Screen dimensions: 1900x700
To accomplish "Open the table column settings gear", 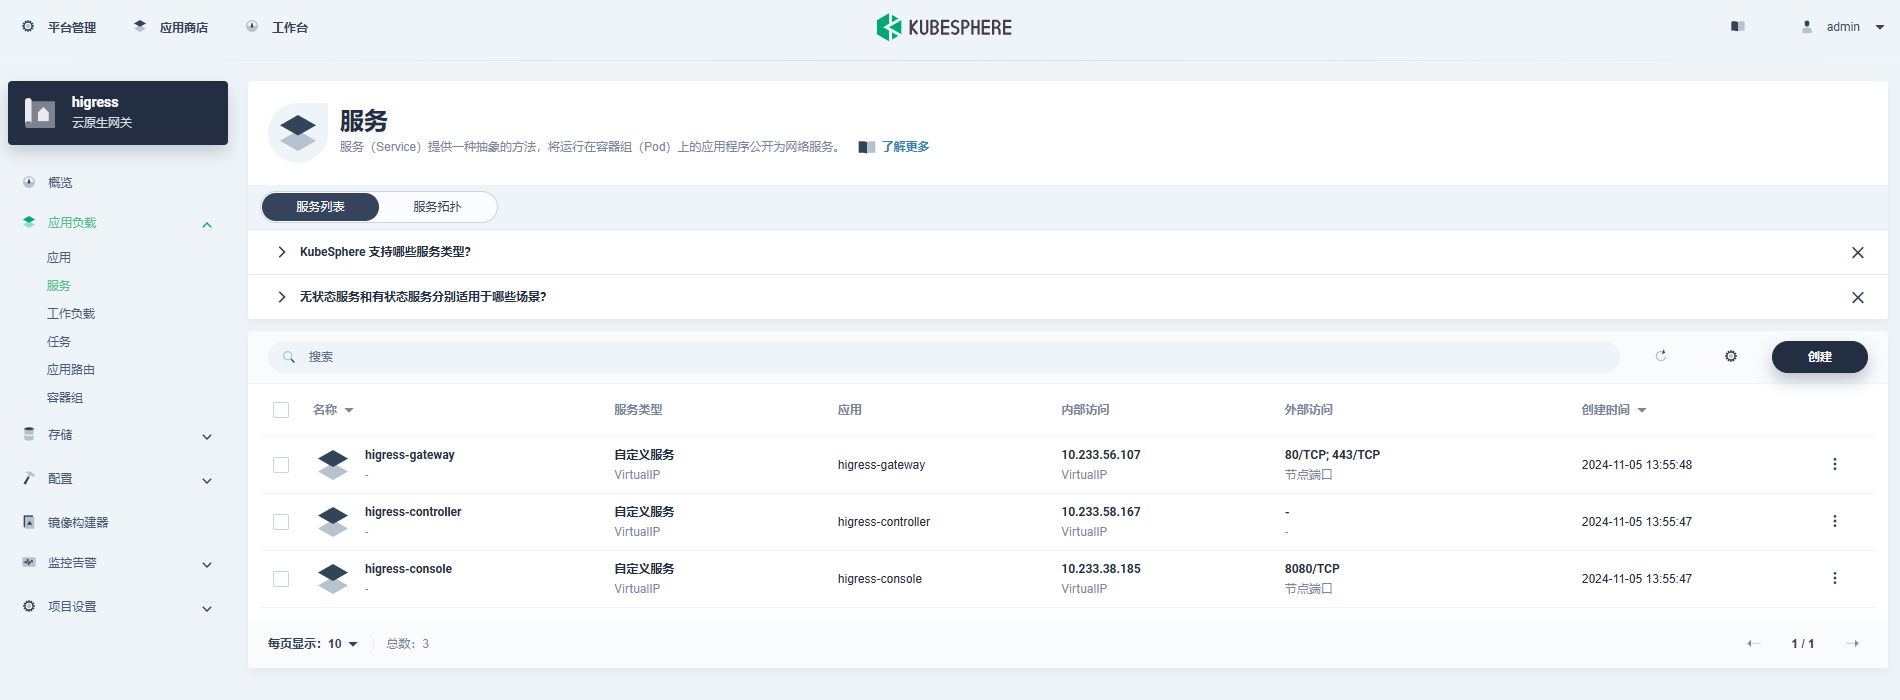I will coord(1731,356).
